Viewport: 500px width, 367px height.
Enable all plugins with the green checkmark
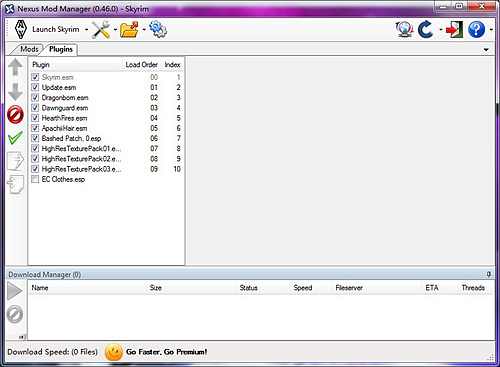click(15, 138)
